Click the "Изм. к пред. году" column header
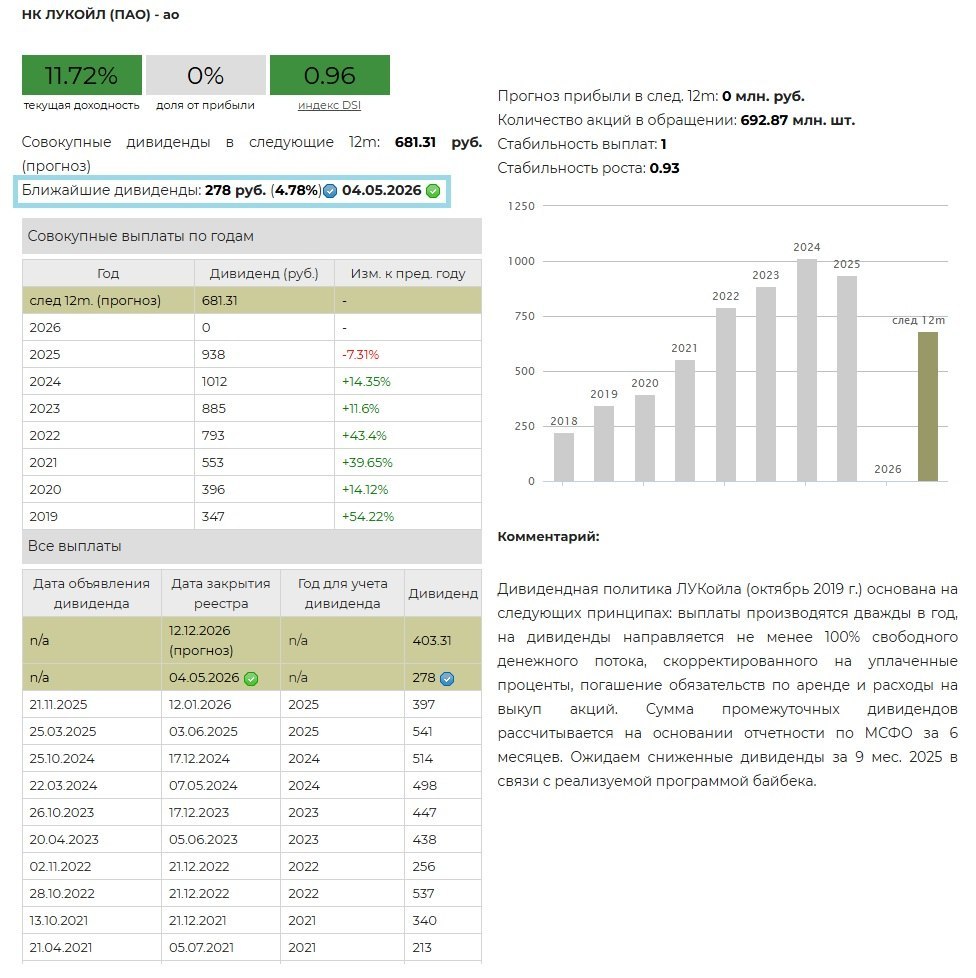The image size is (976, 978). [407, 273]
